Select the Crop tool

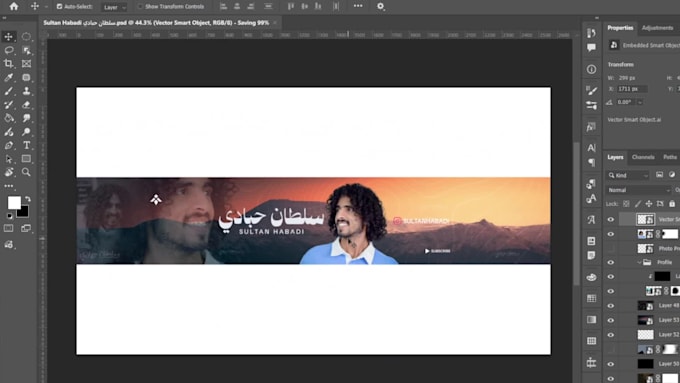[9, 64]
